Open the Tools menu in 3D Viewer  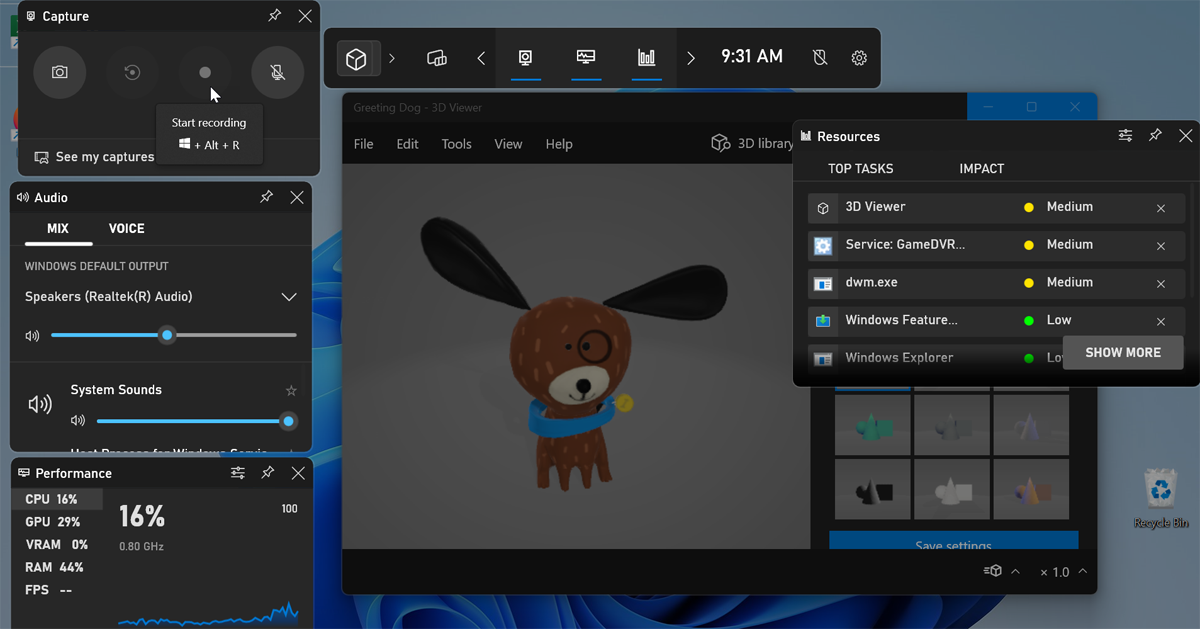[456, 144]
